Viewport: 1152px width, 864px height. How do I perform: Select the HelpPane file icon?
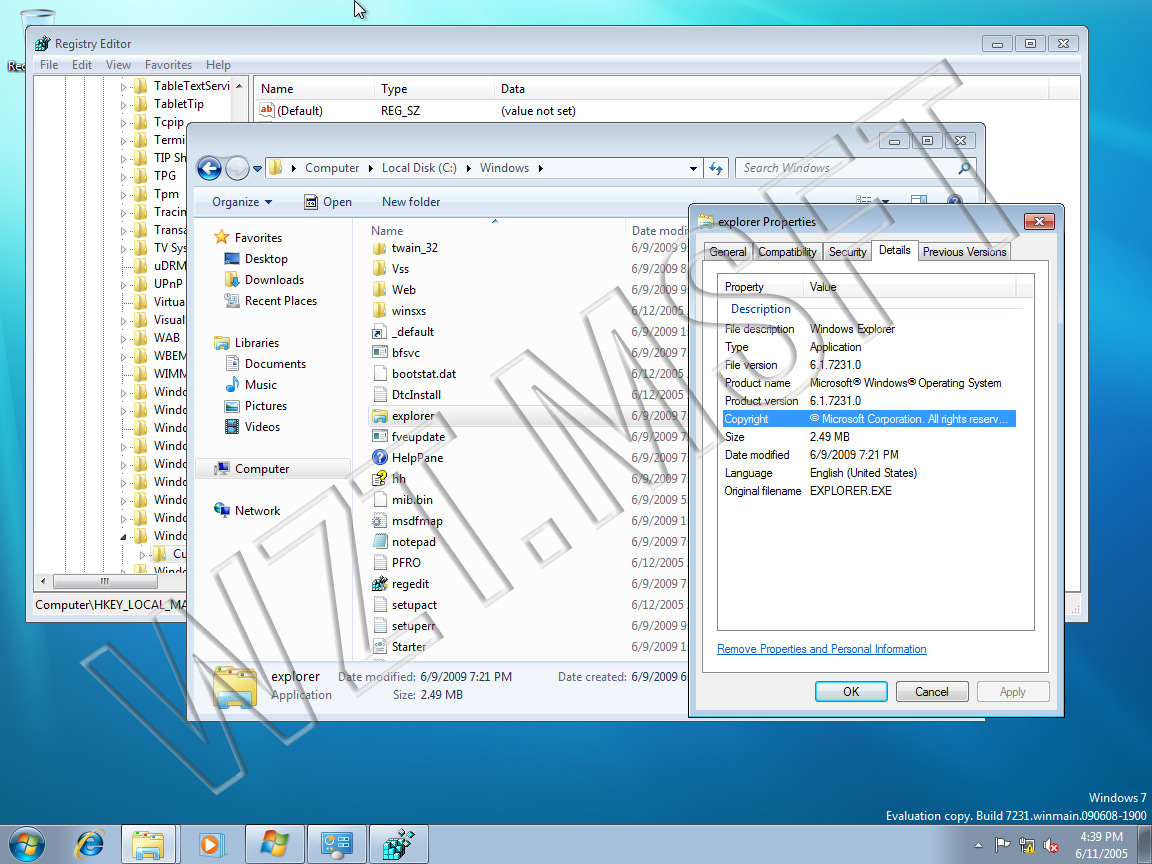pyautogui.click(x=379, y=458)
